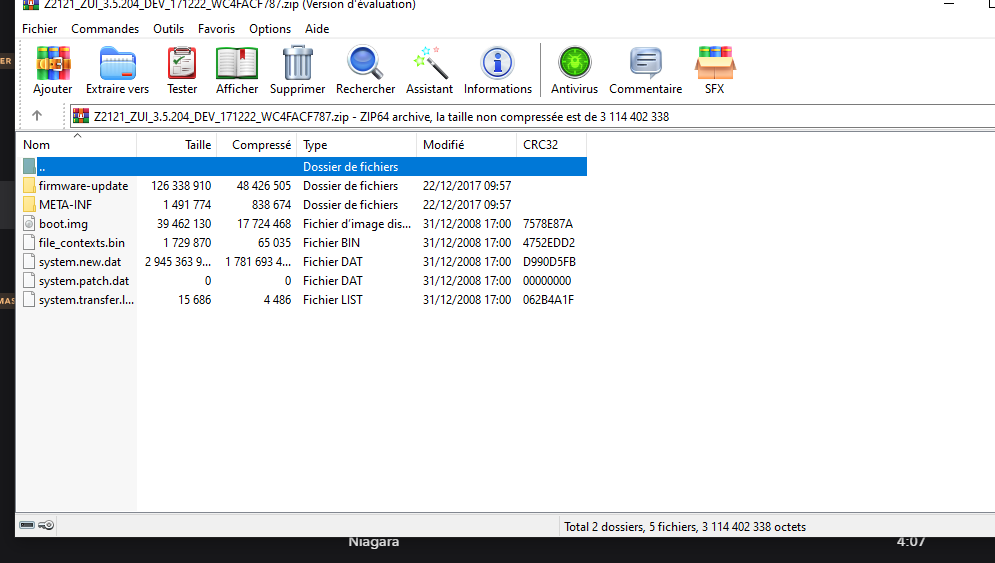The height and width of the screenshot is (563, 995).
Task: Click the firmware-update folder name
Action: coord(83,185)
